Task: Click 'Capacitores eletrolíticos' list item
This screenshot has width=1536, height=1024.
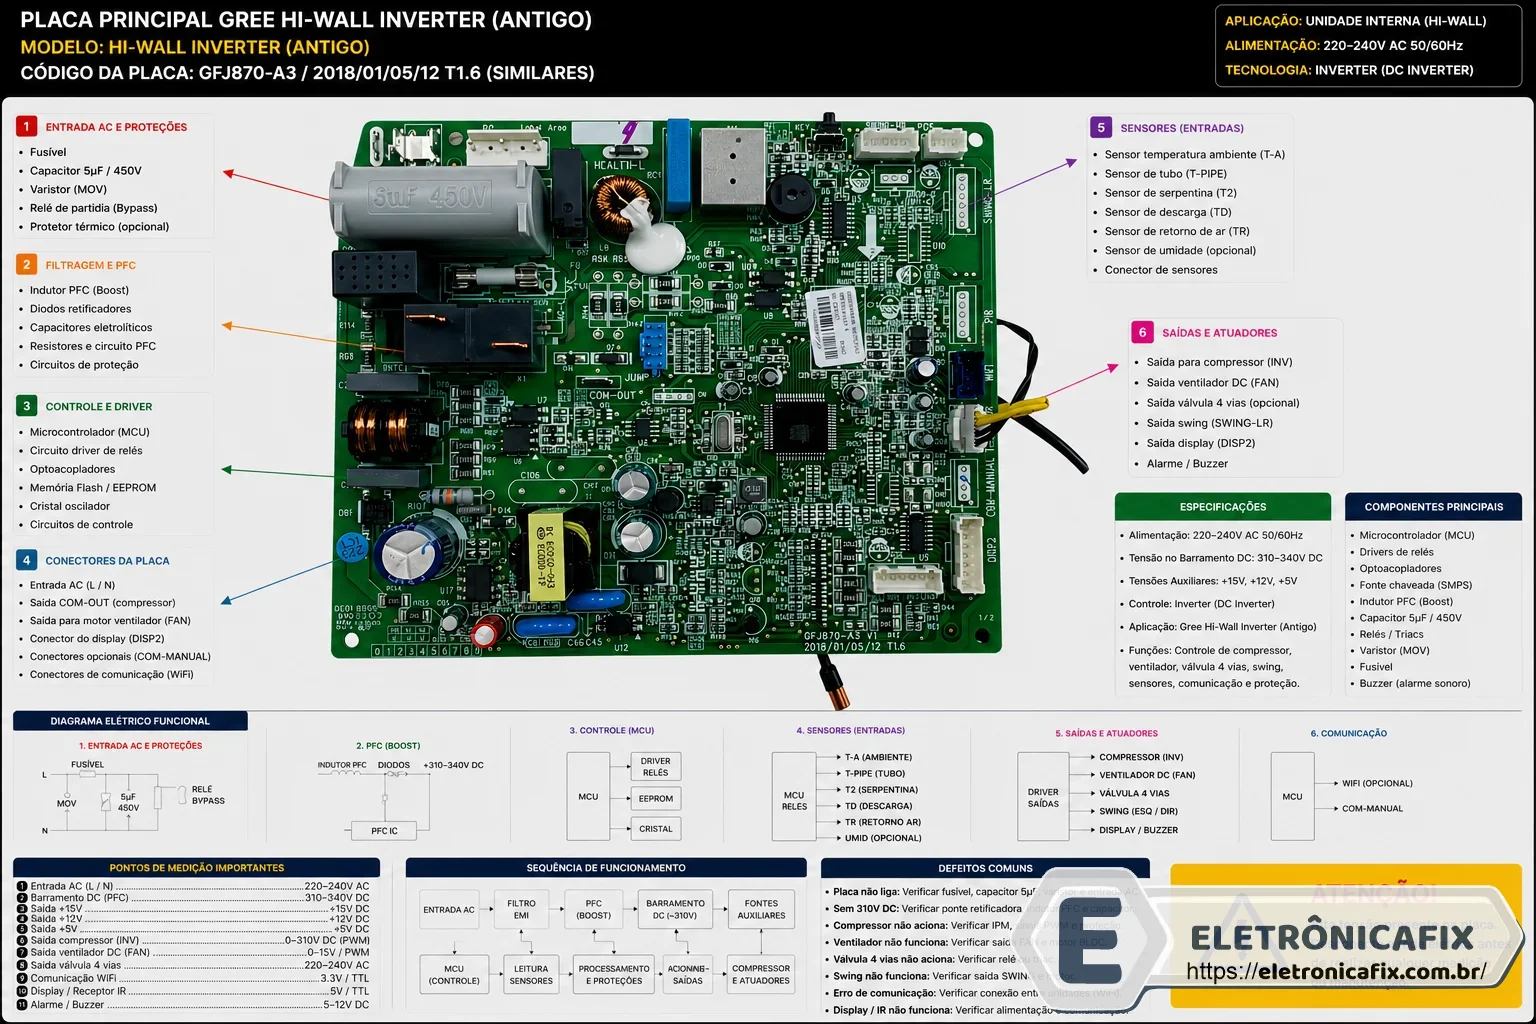Action: click(x=91, y=328)
